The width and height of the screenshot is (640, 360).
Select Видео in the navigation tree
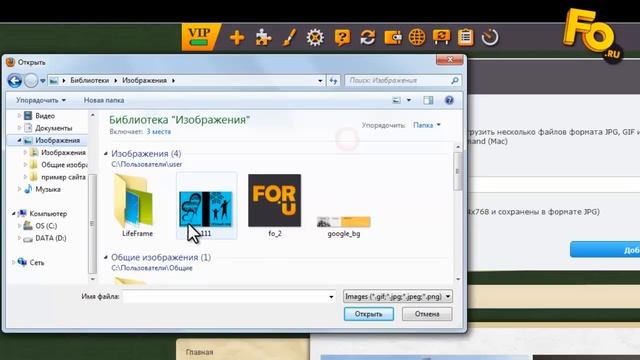[x=45, y=116]
